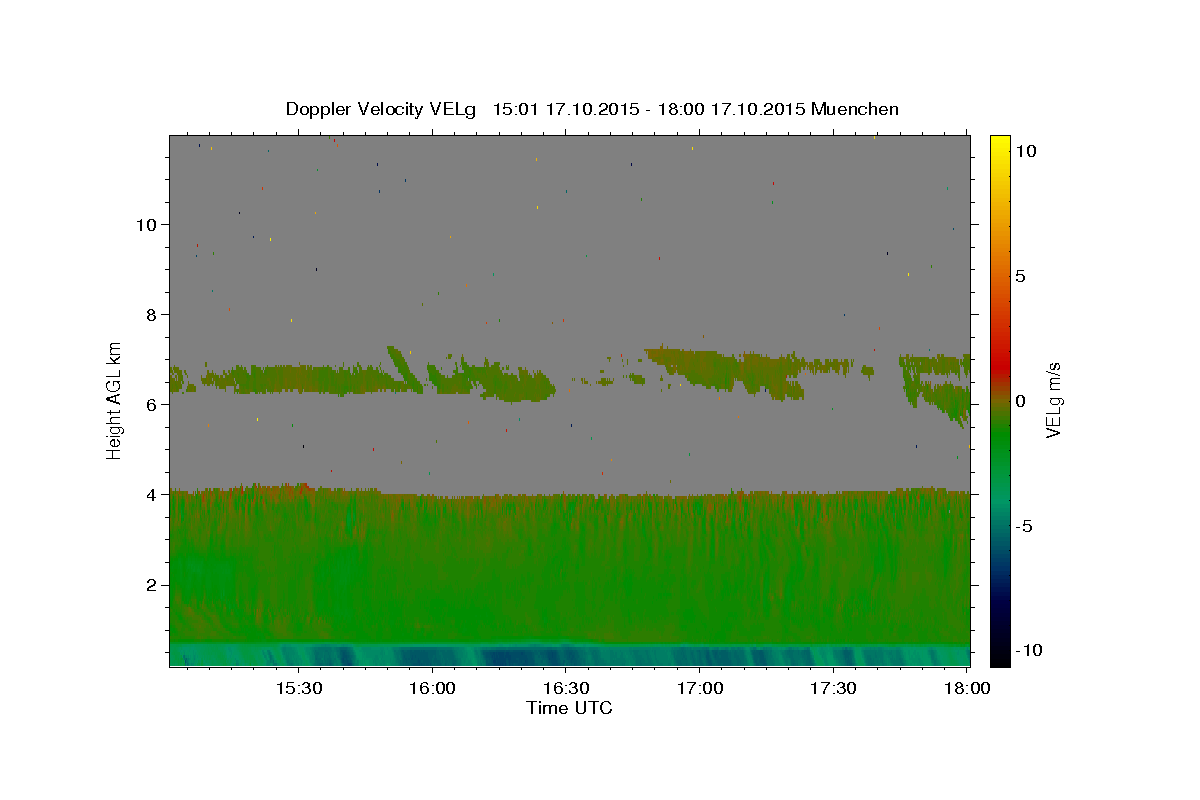Screen dimensions: 1200x800
Task: Click the height axis label 4
Action: [x=152, y=495]
